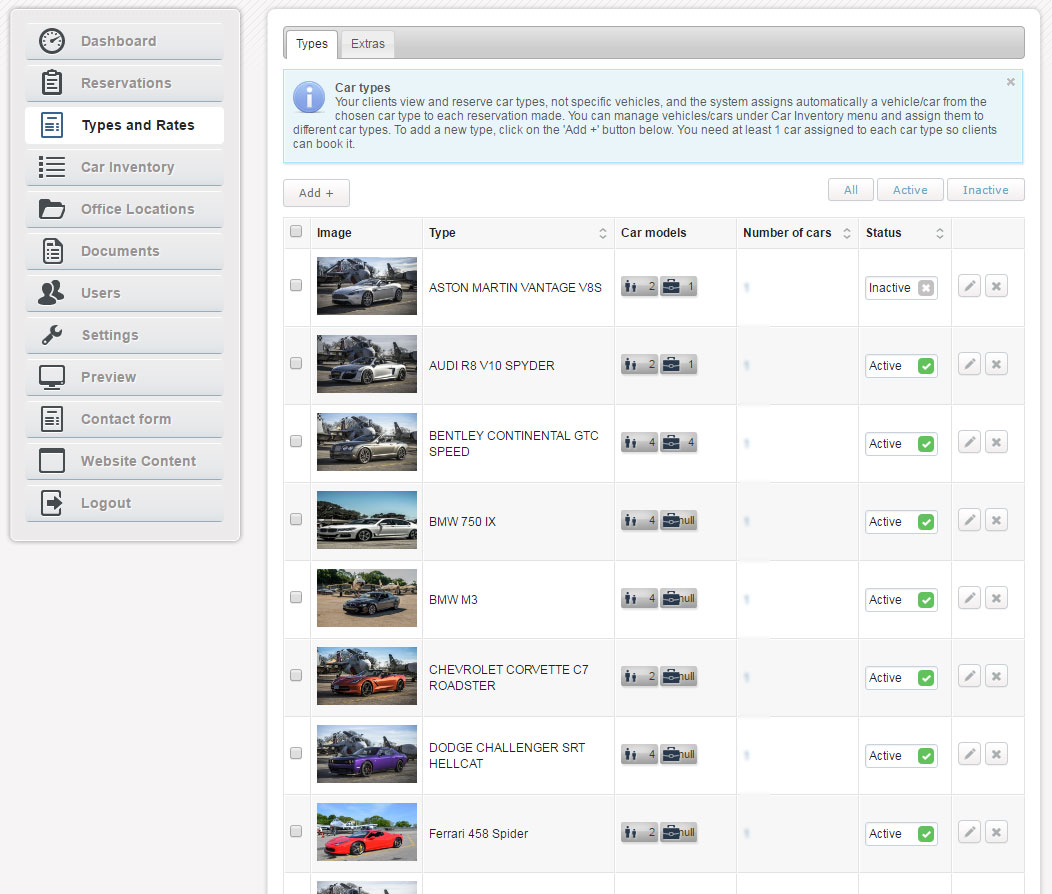Close the Car types info box
This screenshot has width=1052, height=894.
(1010, 82)
